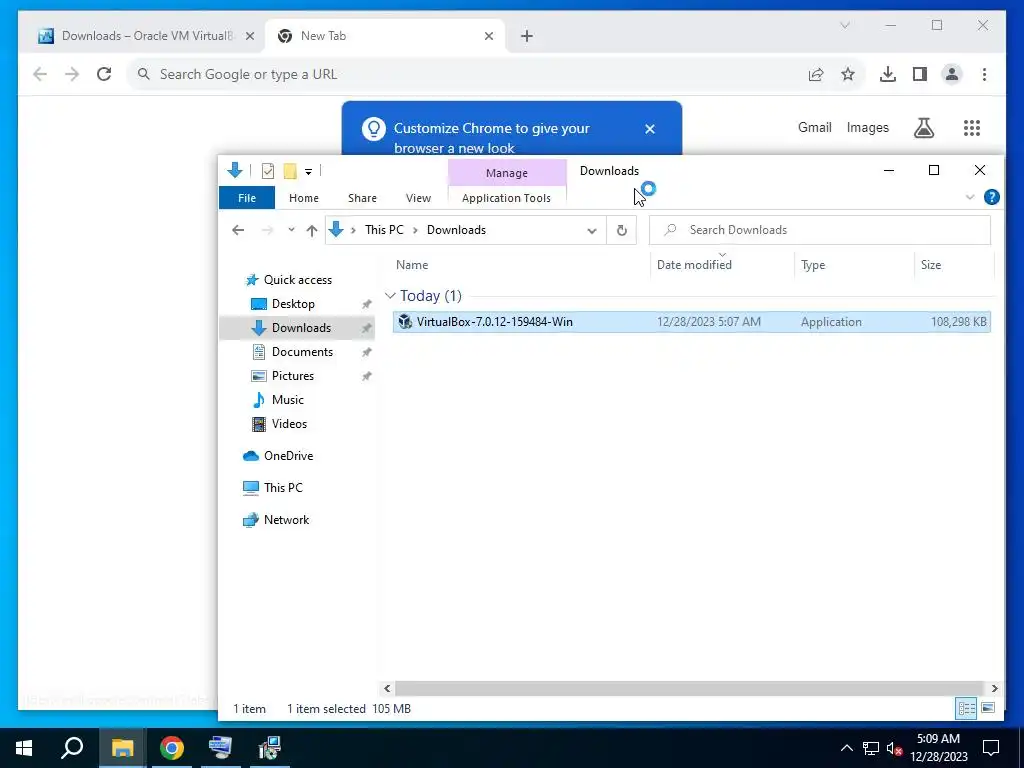Sort files by the Size column
The height and width of the screenshot is (768, 1024).
(953, 265)
